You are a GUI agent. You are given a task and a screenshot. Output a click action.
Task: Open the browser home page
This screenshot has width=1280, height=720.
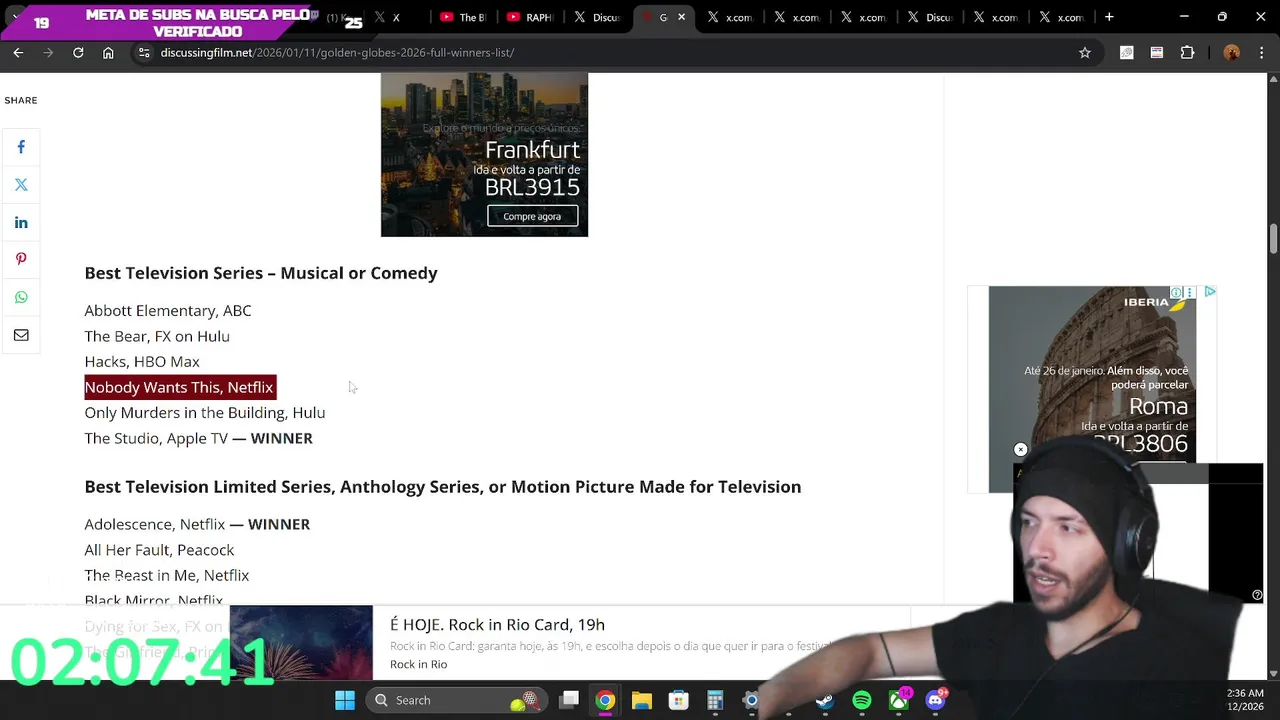coord(108,52)
